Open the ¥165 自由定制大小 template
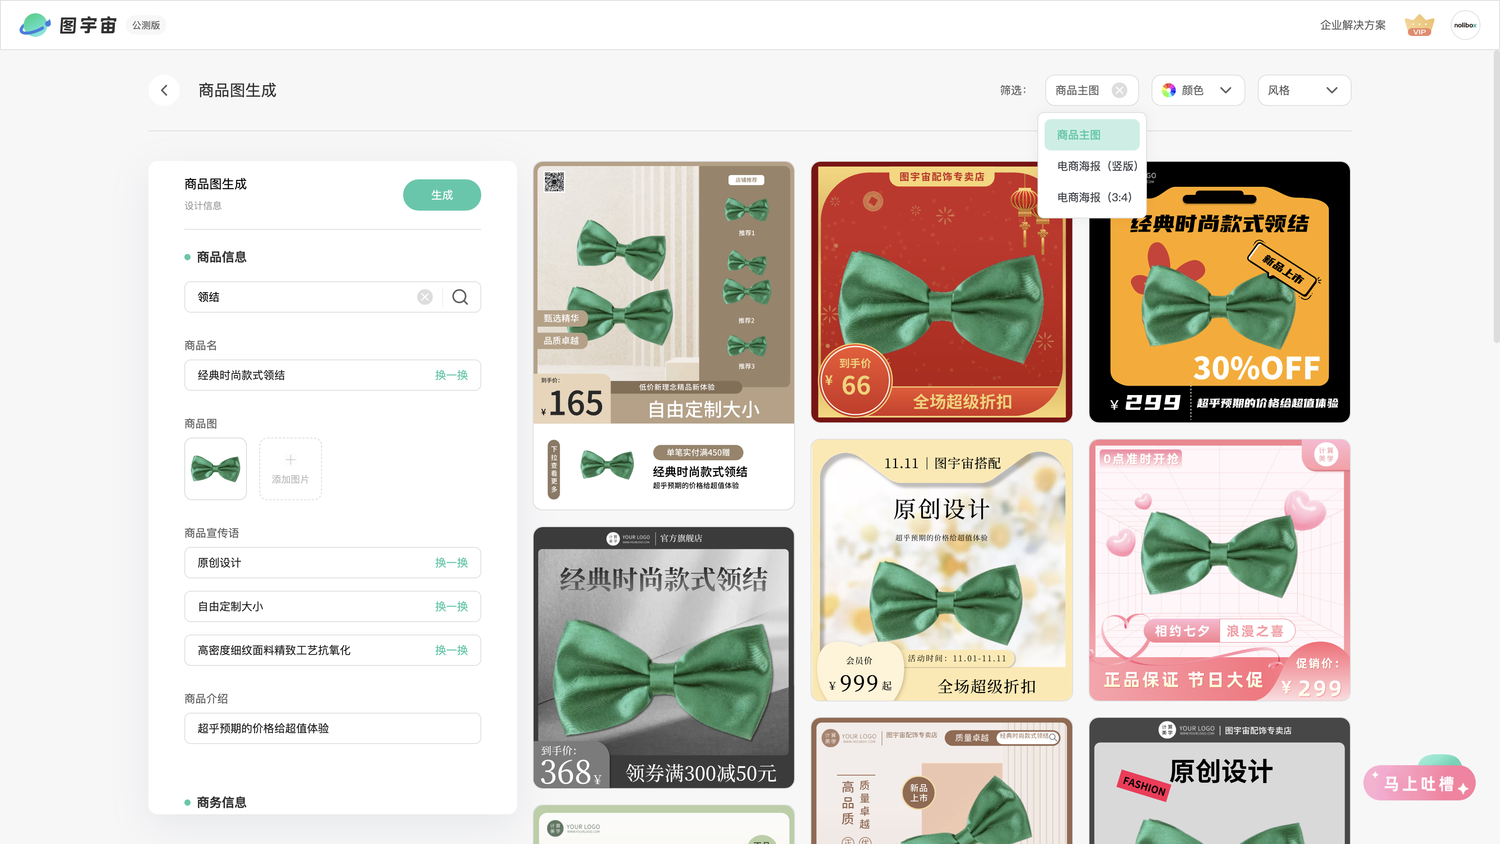Image resolution: width=1500 pixels, height=844 pixels. (x=664, y=335)
